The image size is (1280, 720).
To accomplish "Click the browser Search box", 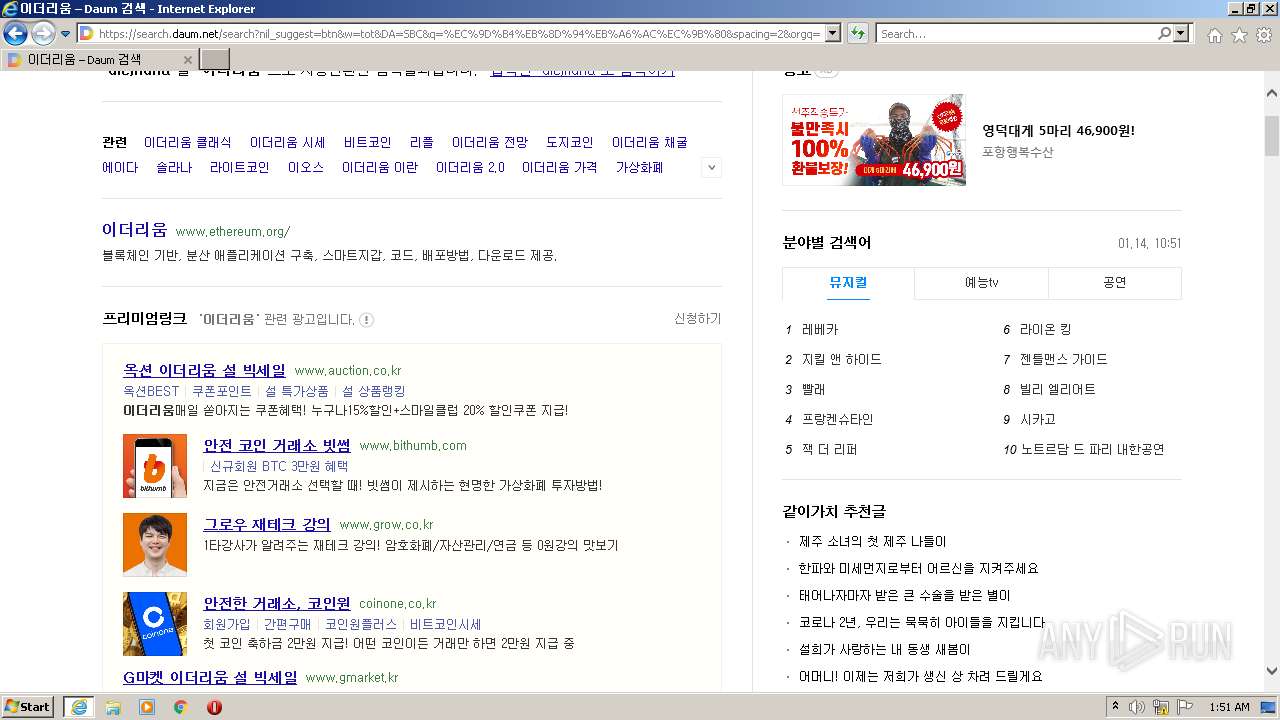I will point(1016,34).
